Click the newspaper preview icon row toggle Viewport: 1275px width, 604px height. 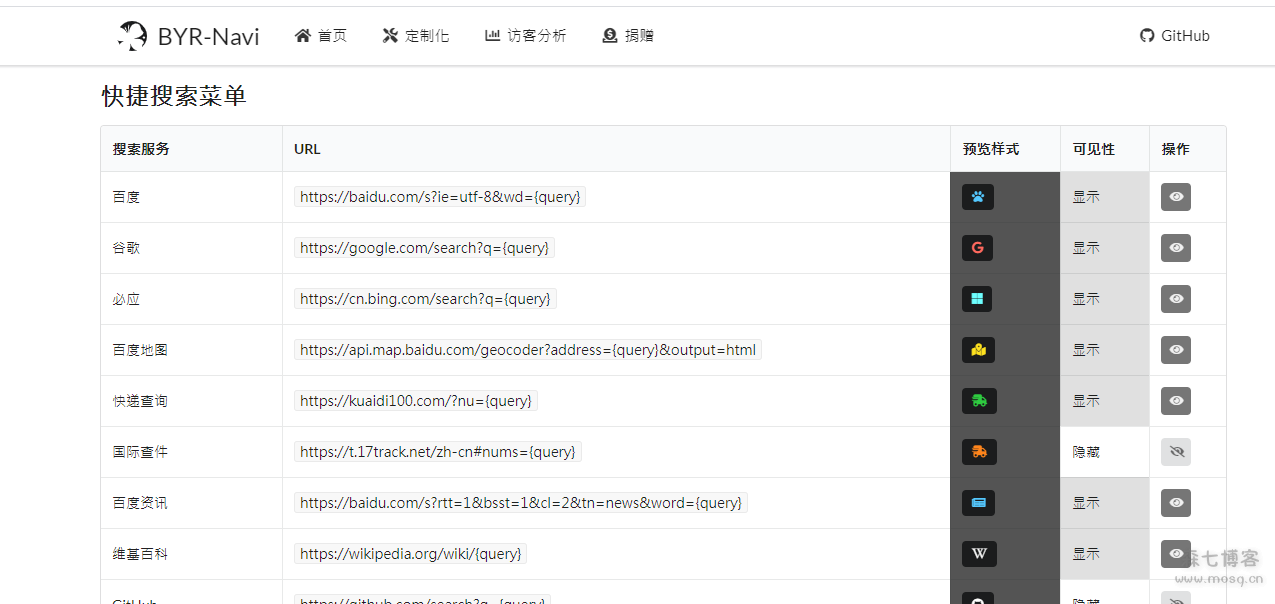pos(1176,502)
